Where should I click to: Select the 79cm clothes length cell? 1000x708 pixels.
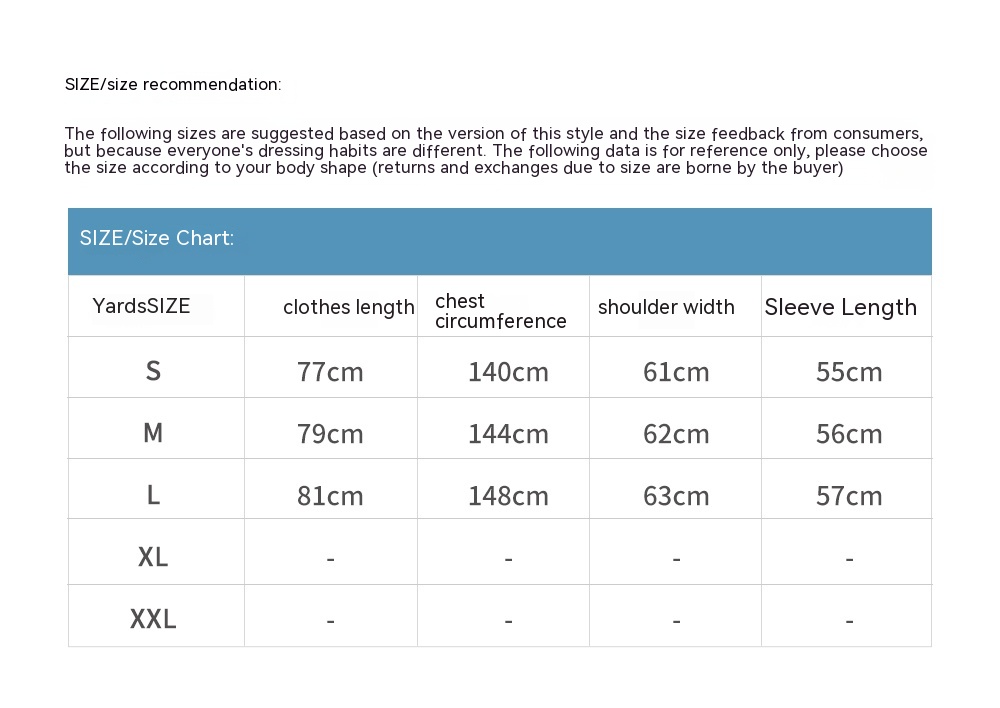(x=330, y=434)
